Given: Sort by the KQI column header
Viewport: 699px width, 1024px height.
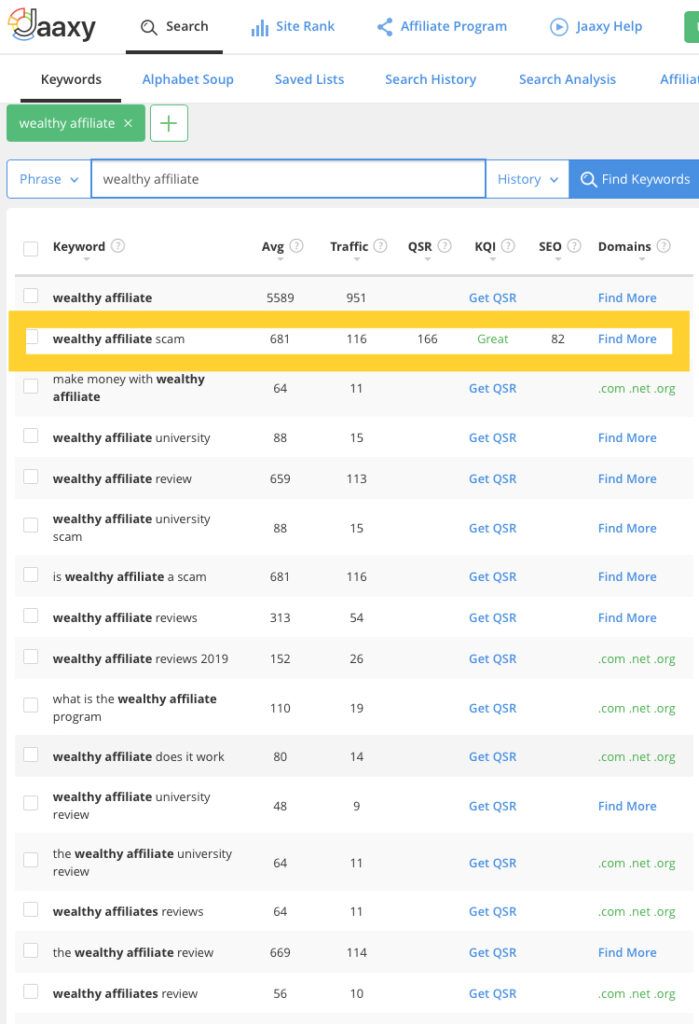Looking at the screenshot, I should click(x=485, y=247).
